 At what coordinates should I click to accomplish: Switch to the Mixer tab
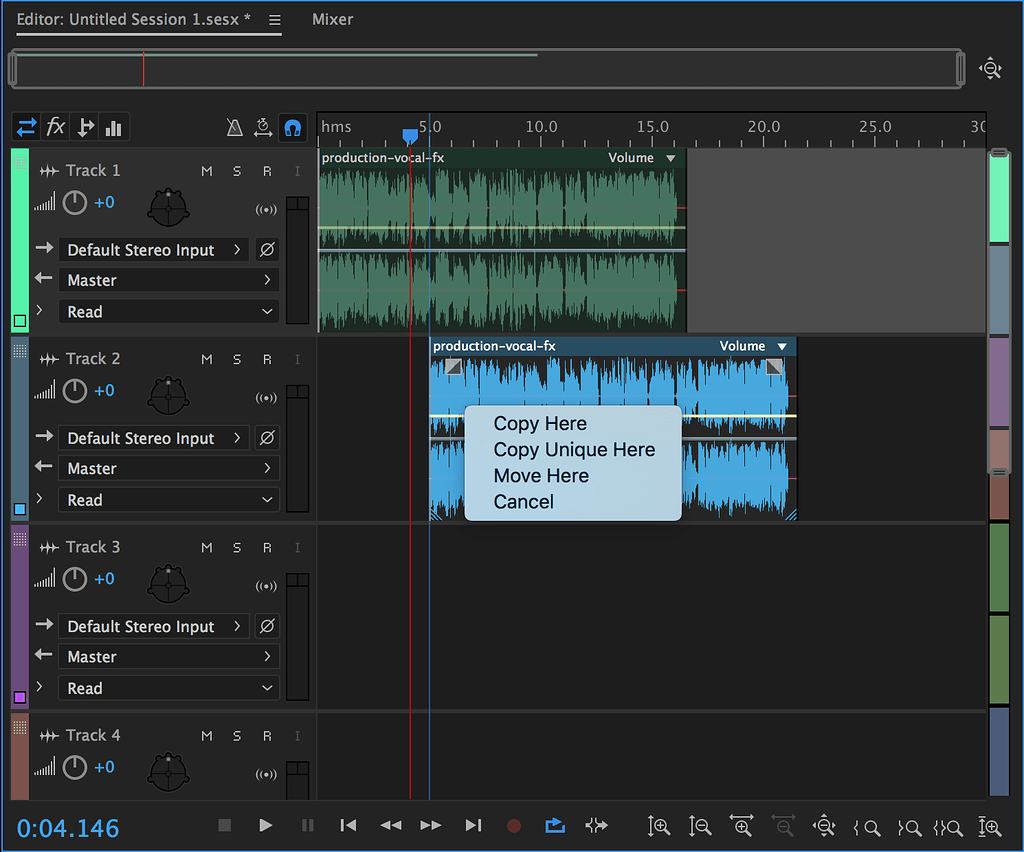332,19
